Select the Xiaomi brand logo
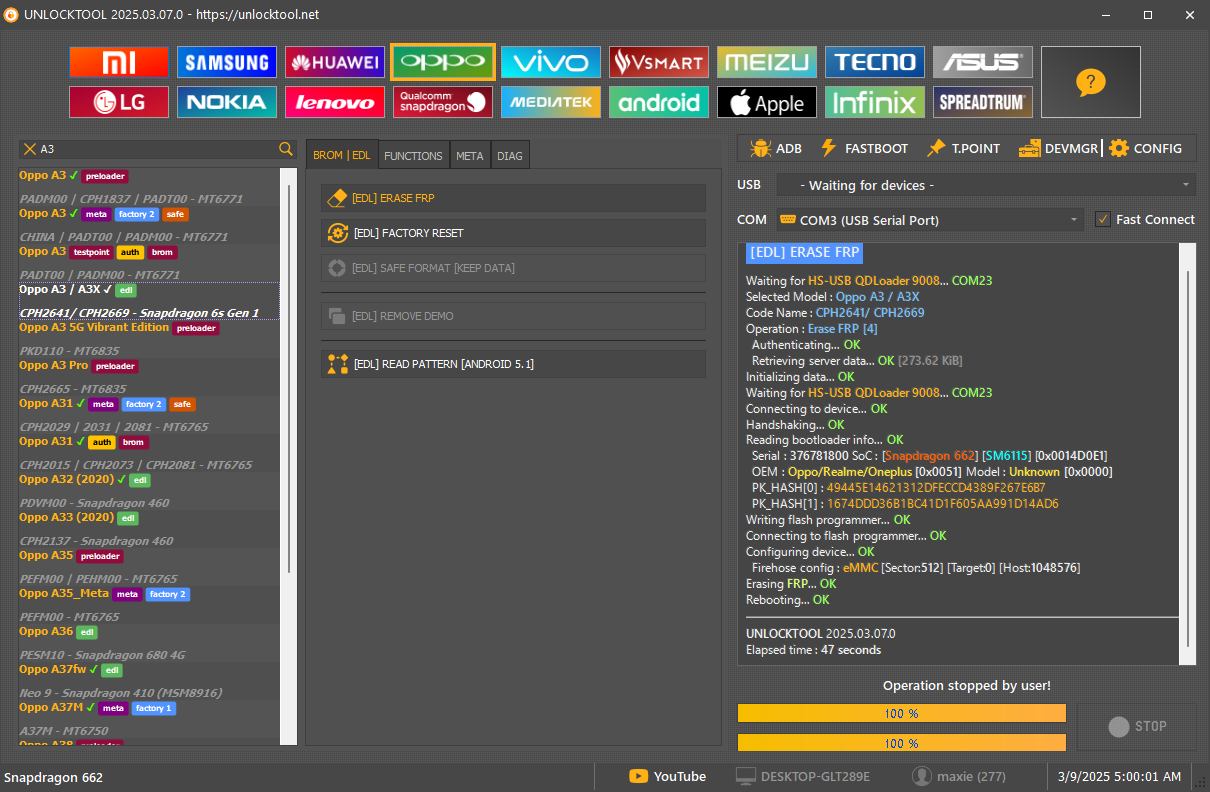The image size is (1210, 792). pyautogui.click(x=119, y=62)
